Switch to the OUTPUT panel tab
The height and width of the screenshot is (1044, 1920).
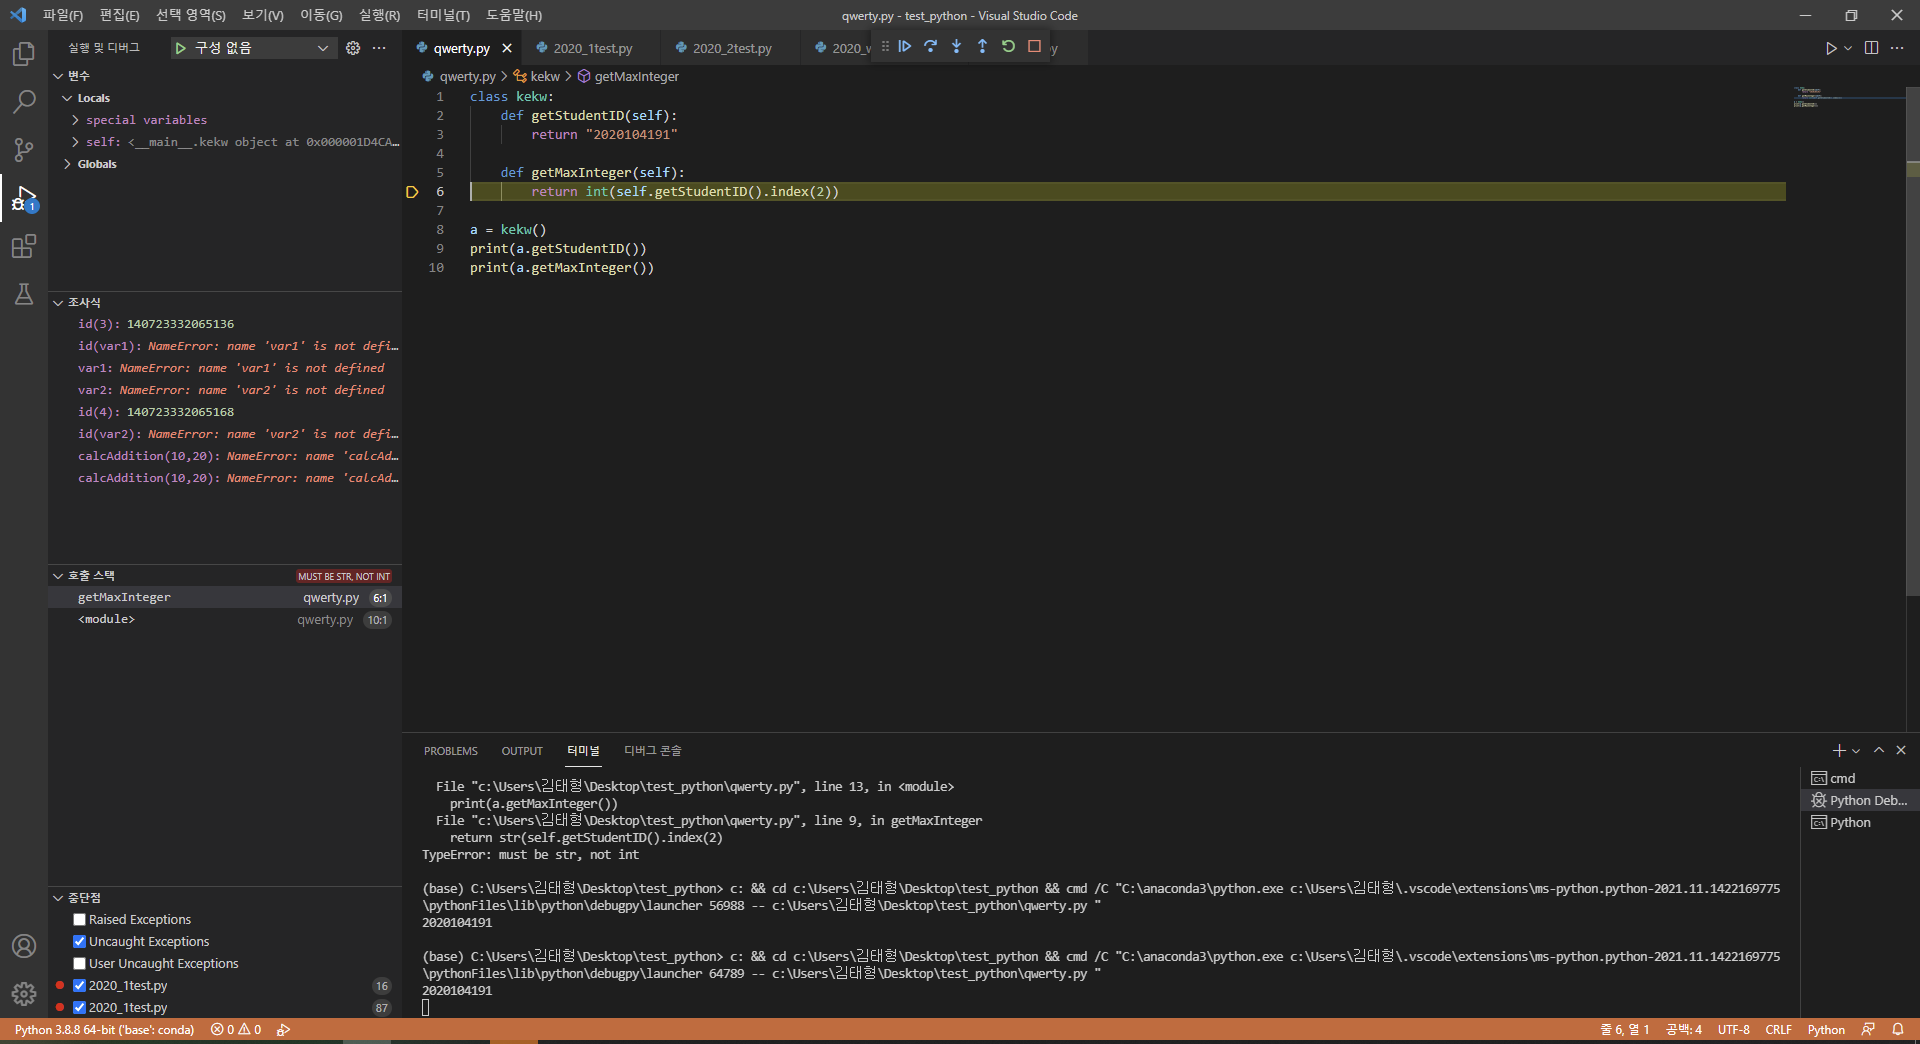click(522, 751)
